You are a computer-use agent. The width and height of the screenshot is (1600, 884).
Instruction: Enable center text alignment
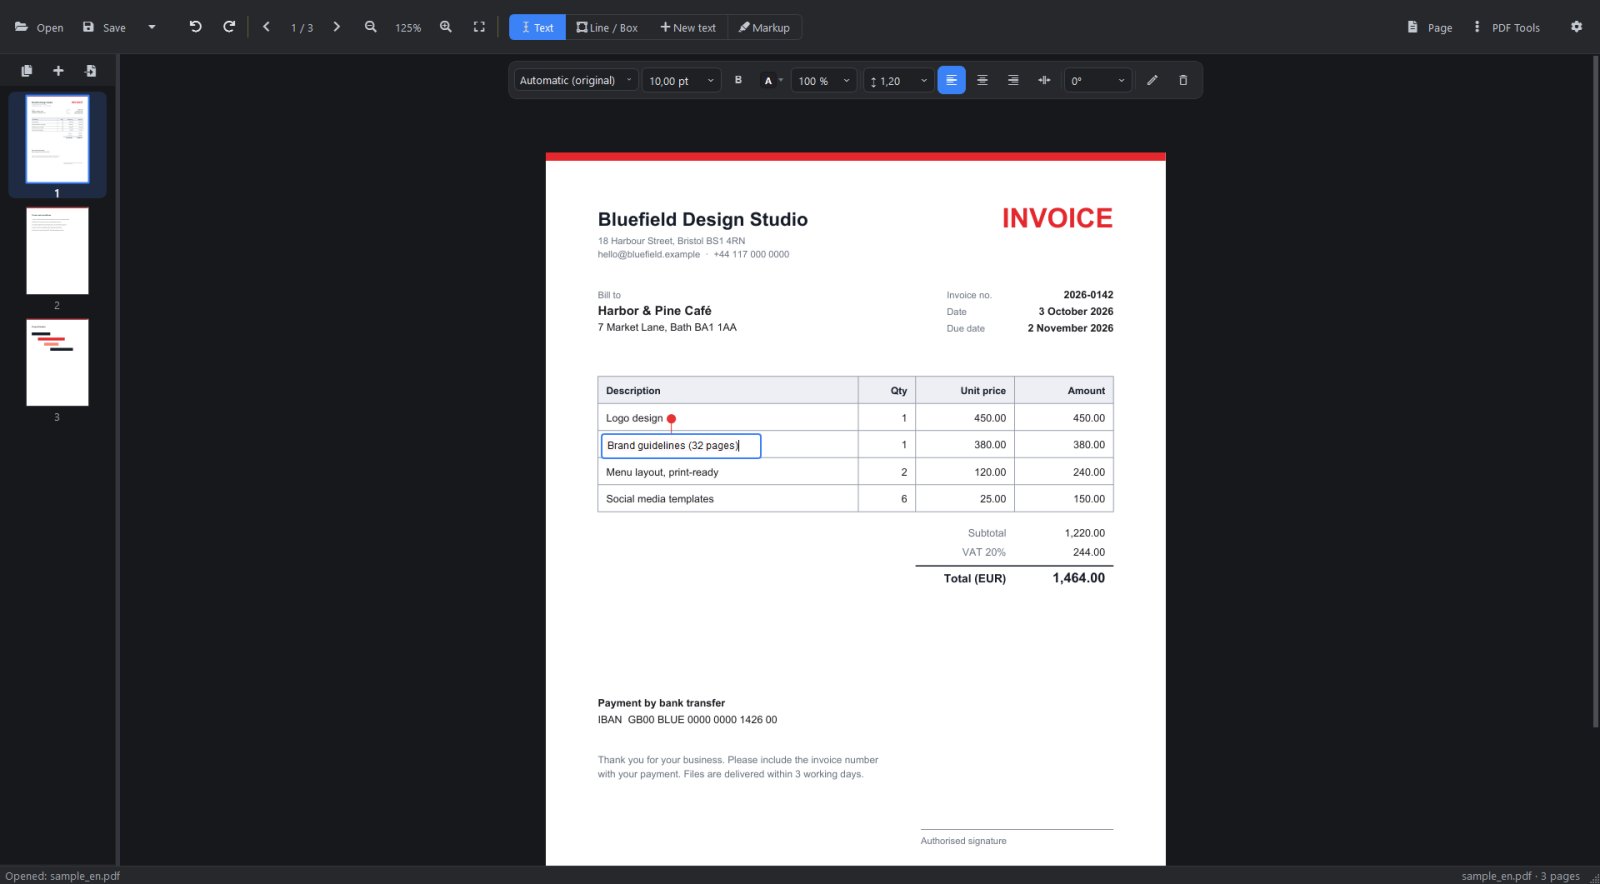982,80
